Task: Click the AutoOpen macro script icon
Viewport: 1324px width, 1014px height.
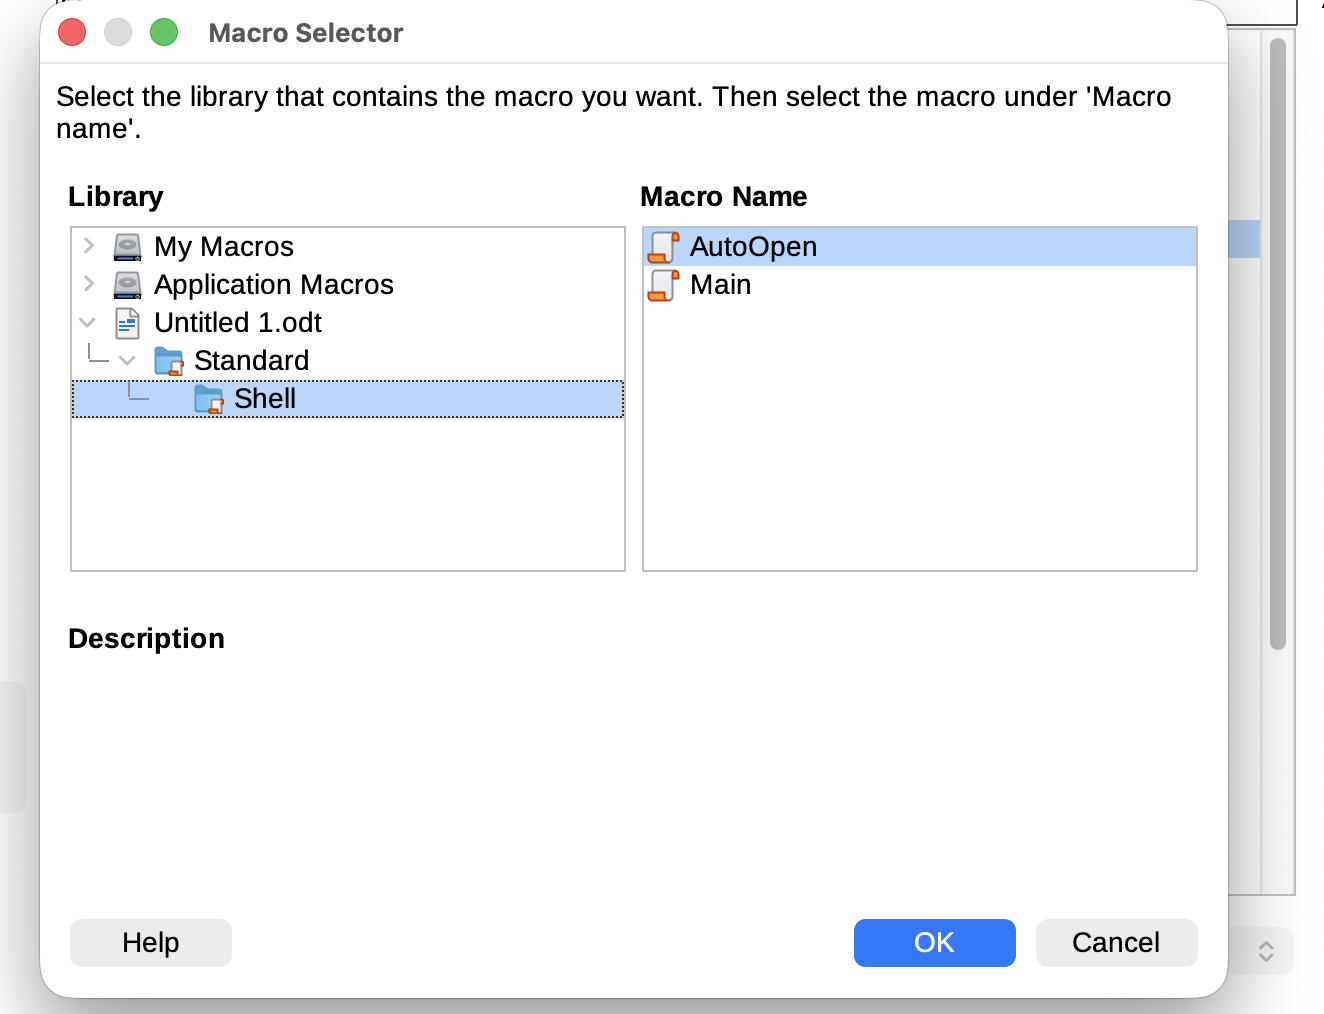Action: [664, 247]
